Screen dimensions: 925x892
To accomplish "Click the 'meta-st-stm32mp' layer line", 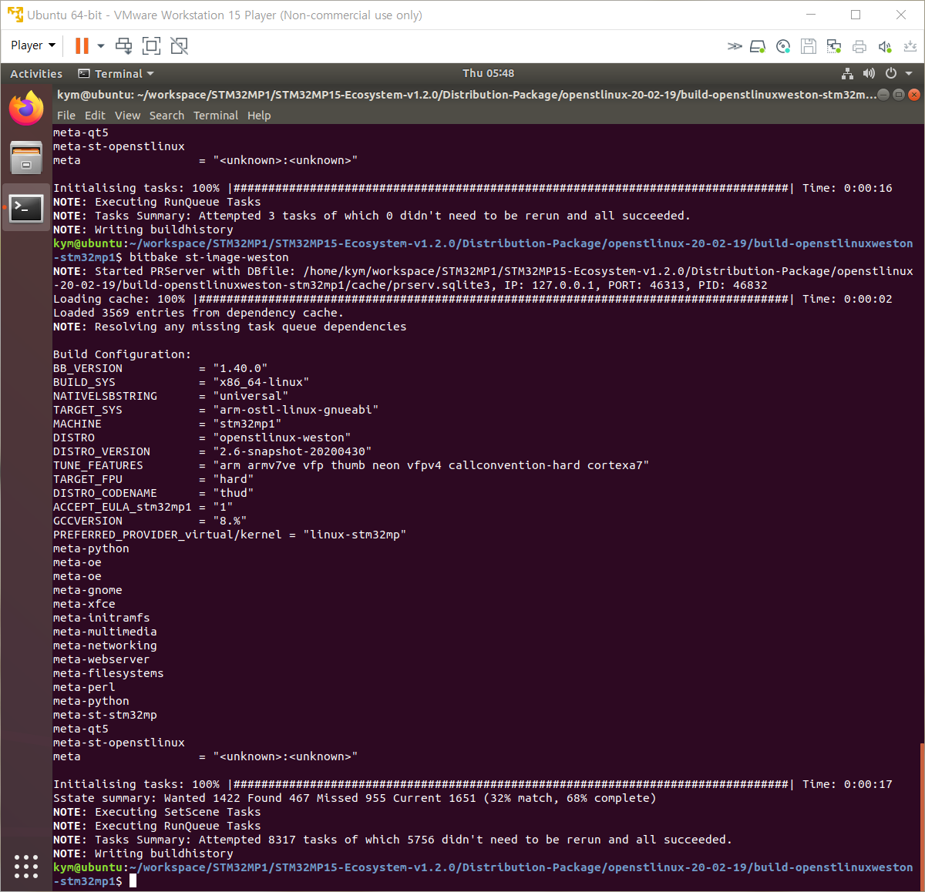I will click(105, 715).
